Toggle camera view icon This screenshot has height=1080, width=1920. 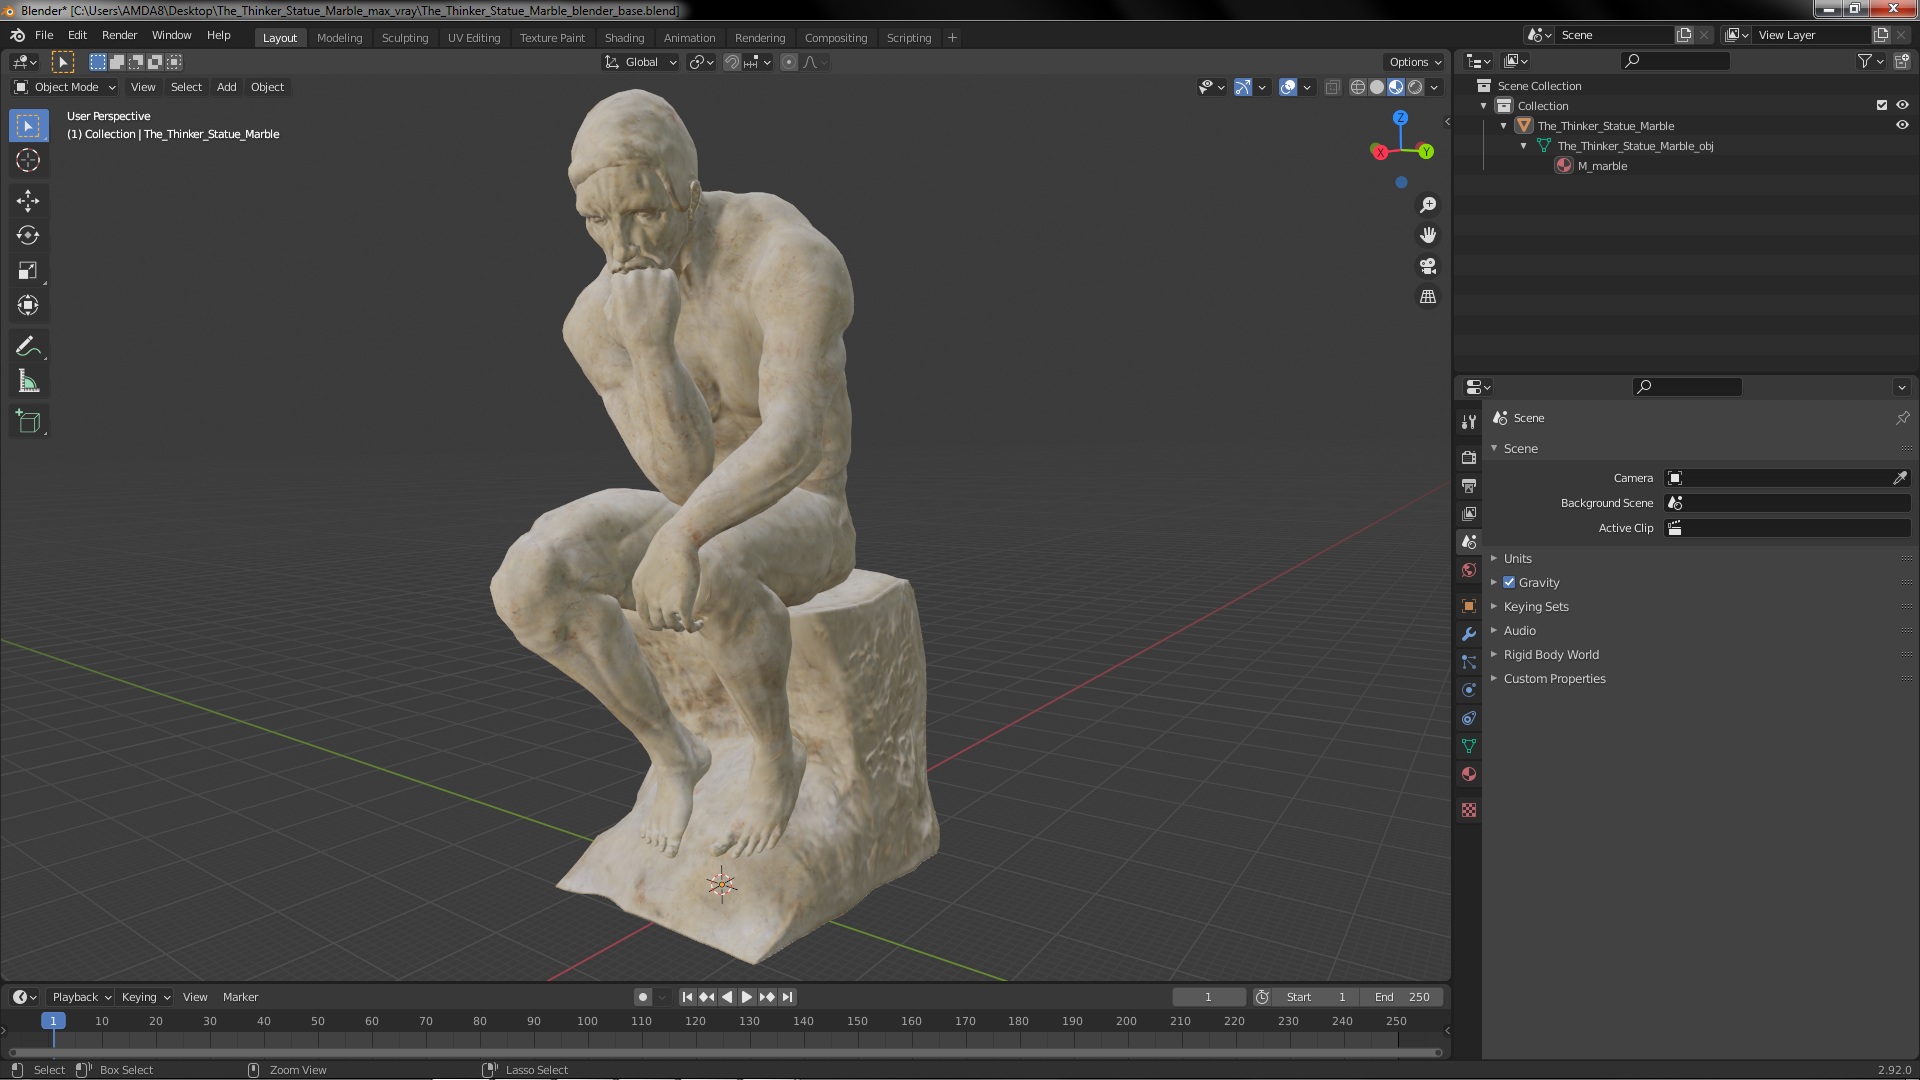click(1428, 267)
